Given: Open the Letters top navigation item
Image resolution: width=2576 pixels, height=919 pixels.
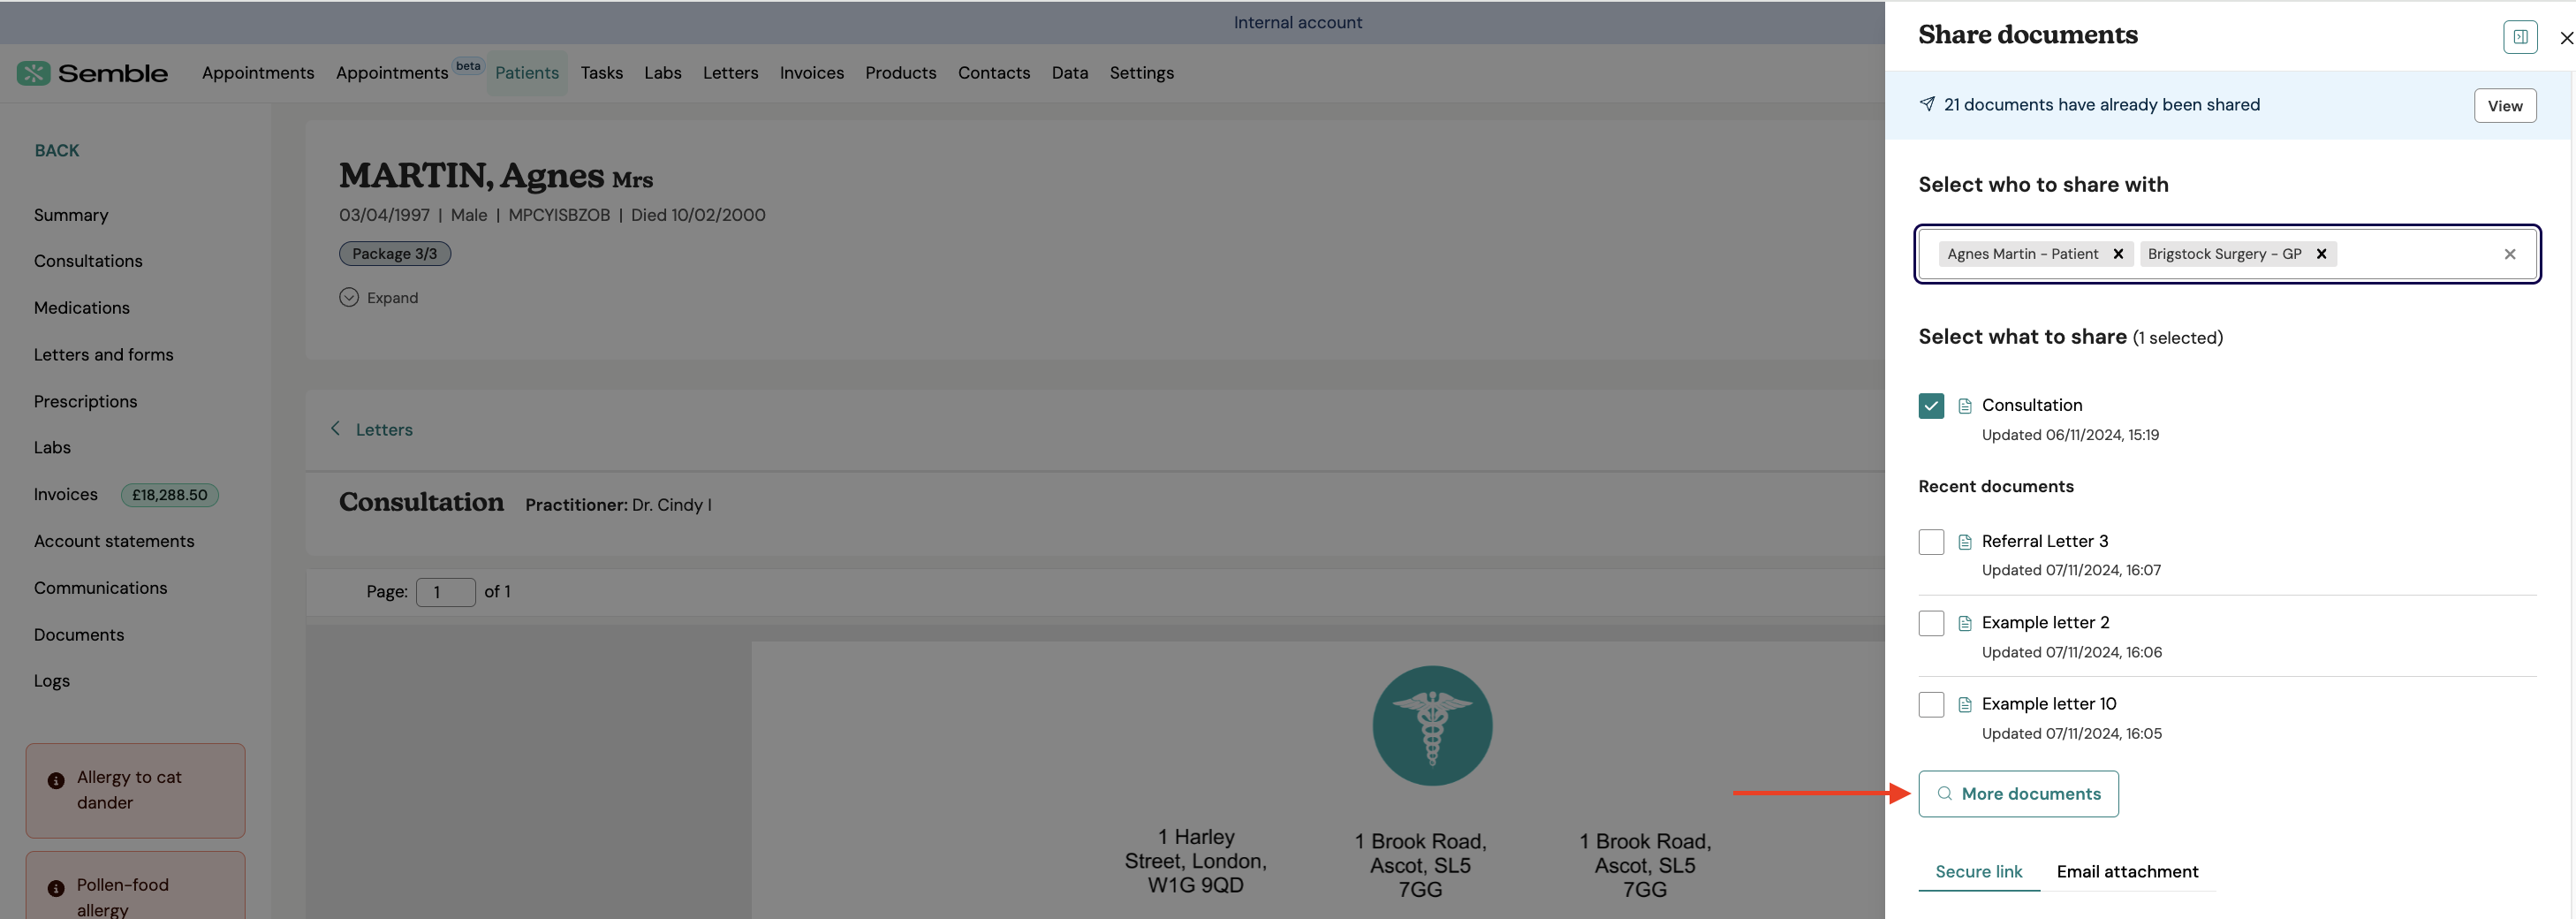Looking at the screenshot, I should pyautogui.click(x=730, y=73).
